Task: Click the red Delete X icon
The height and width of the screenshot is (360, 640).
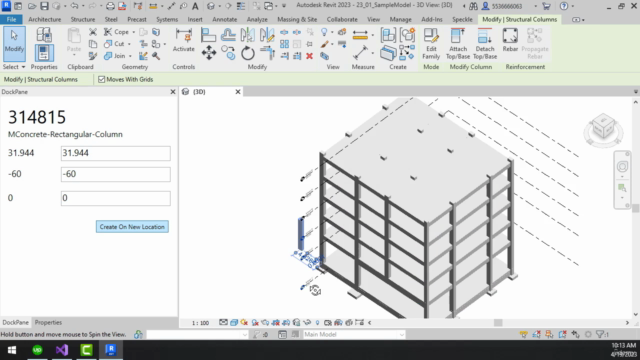Action: click(309, 56)
